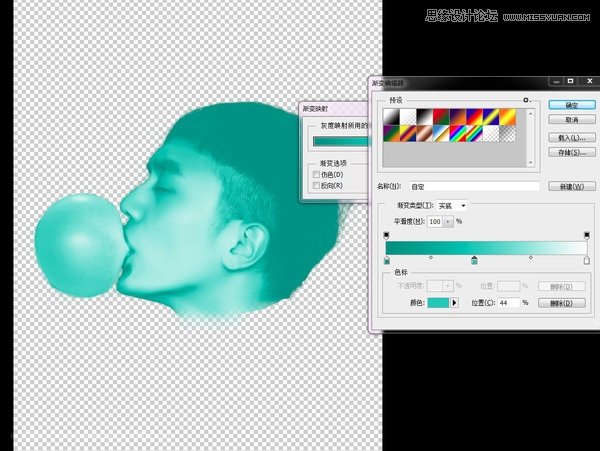Select the left dark color stop
This screenshot has height=451, width=600.
[386, 261]
